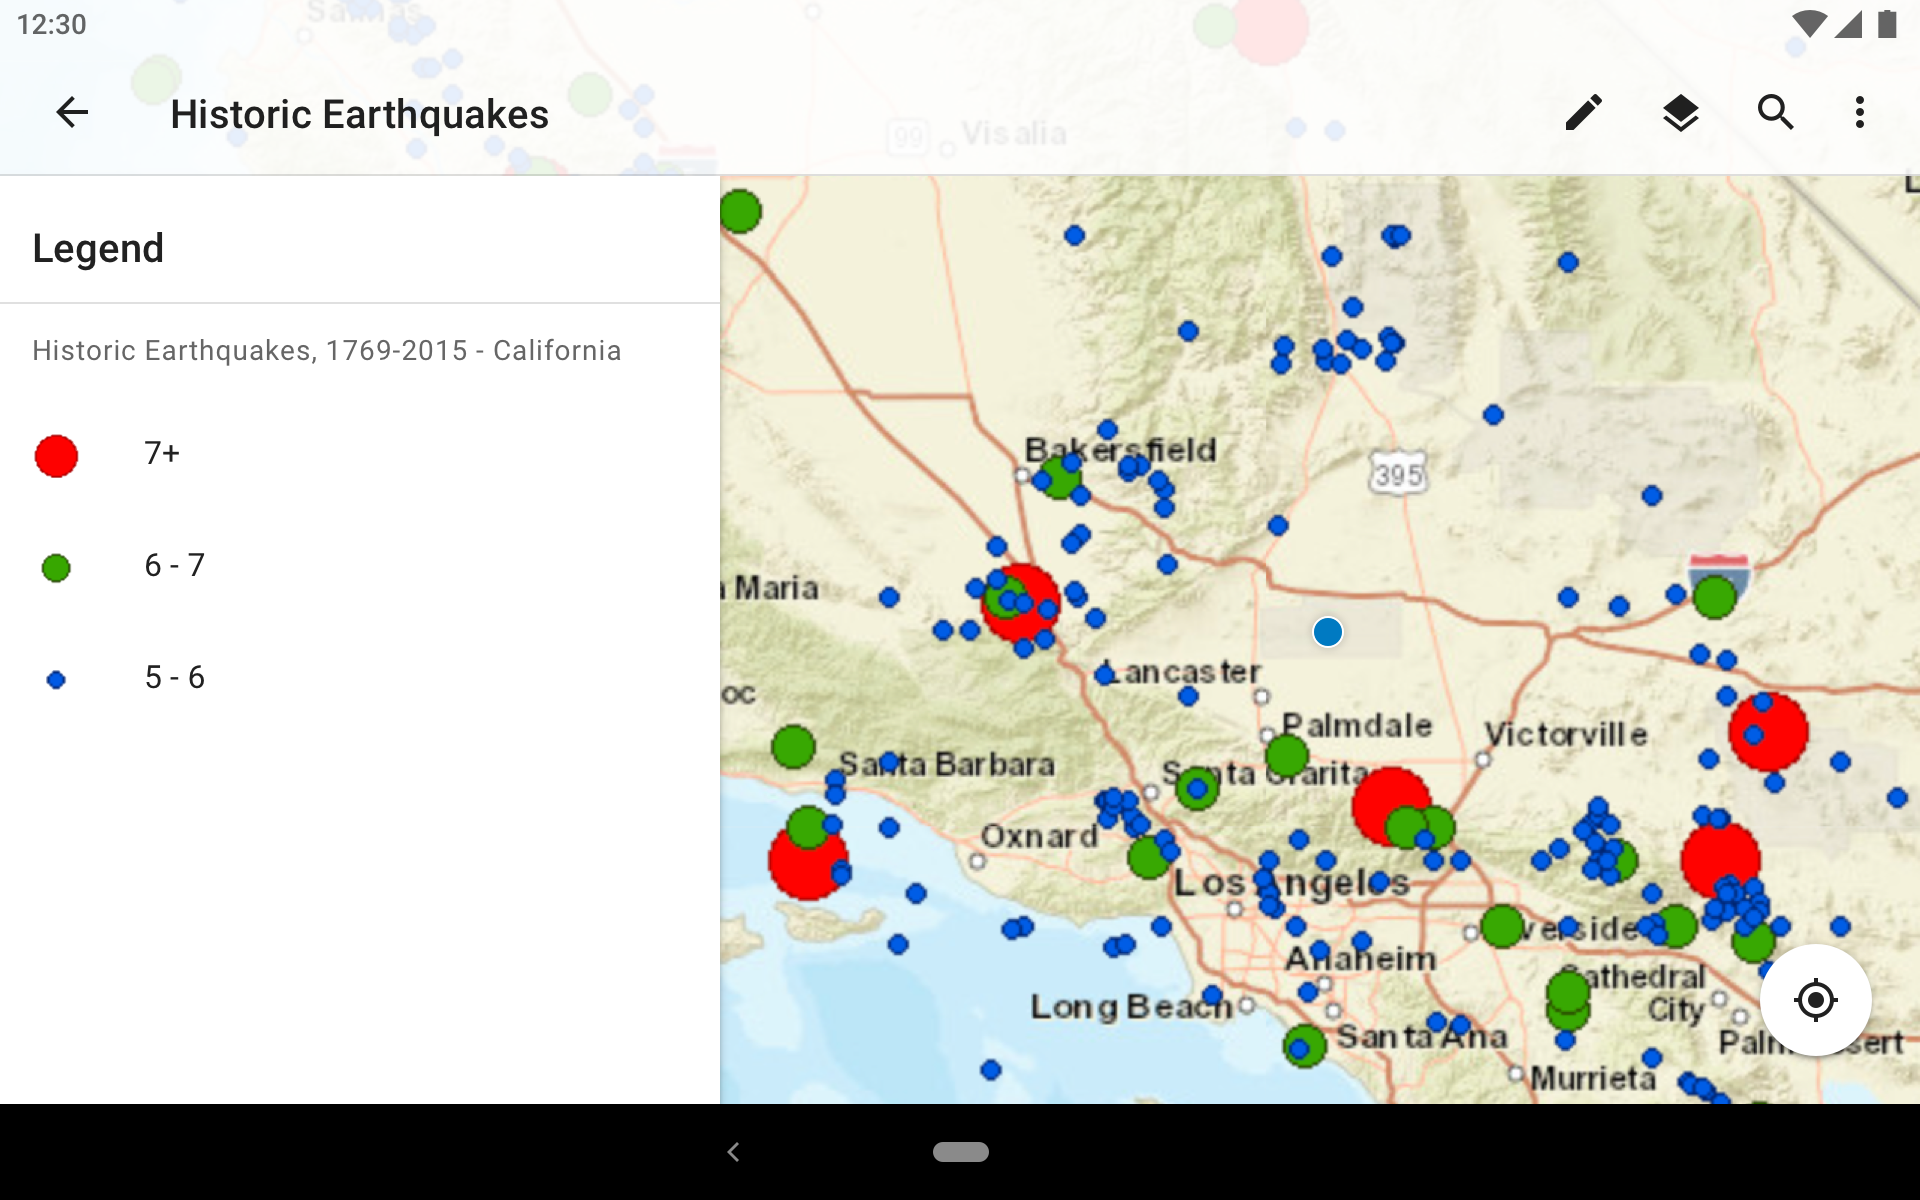Click the 'Historic Earthquakes' title text
Viewport: 1920px width, 1200px height.
(x=360, y=114)
